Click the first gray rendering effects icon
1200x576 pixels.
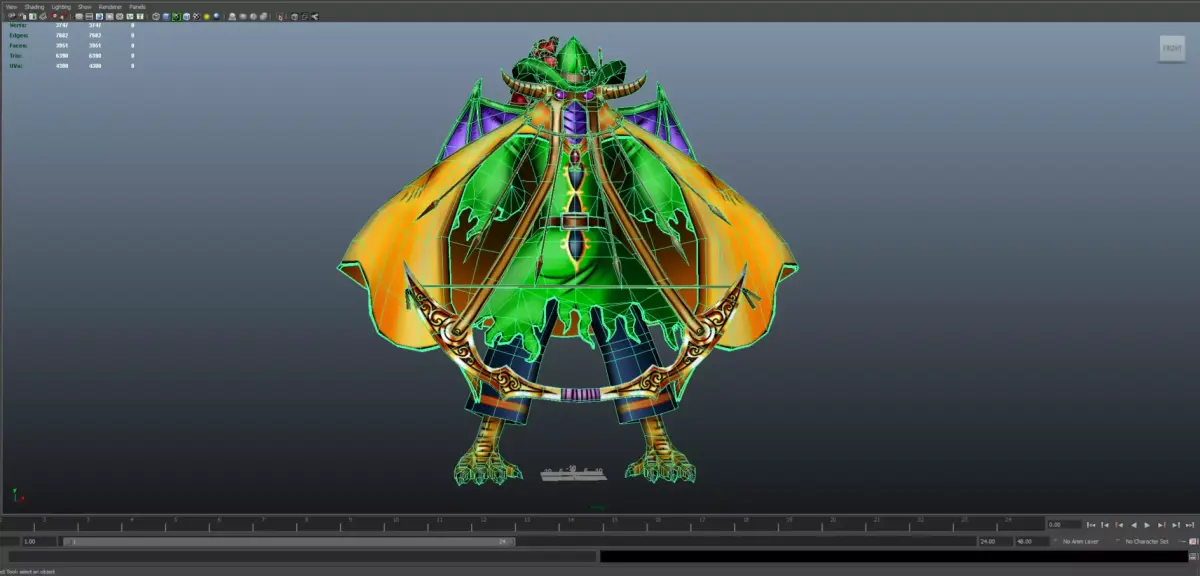[x=232, y=16]
